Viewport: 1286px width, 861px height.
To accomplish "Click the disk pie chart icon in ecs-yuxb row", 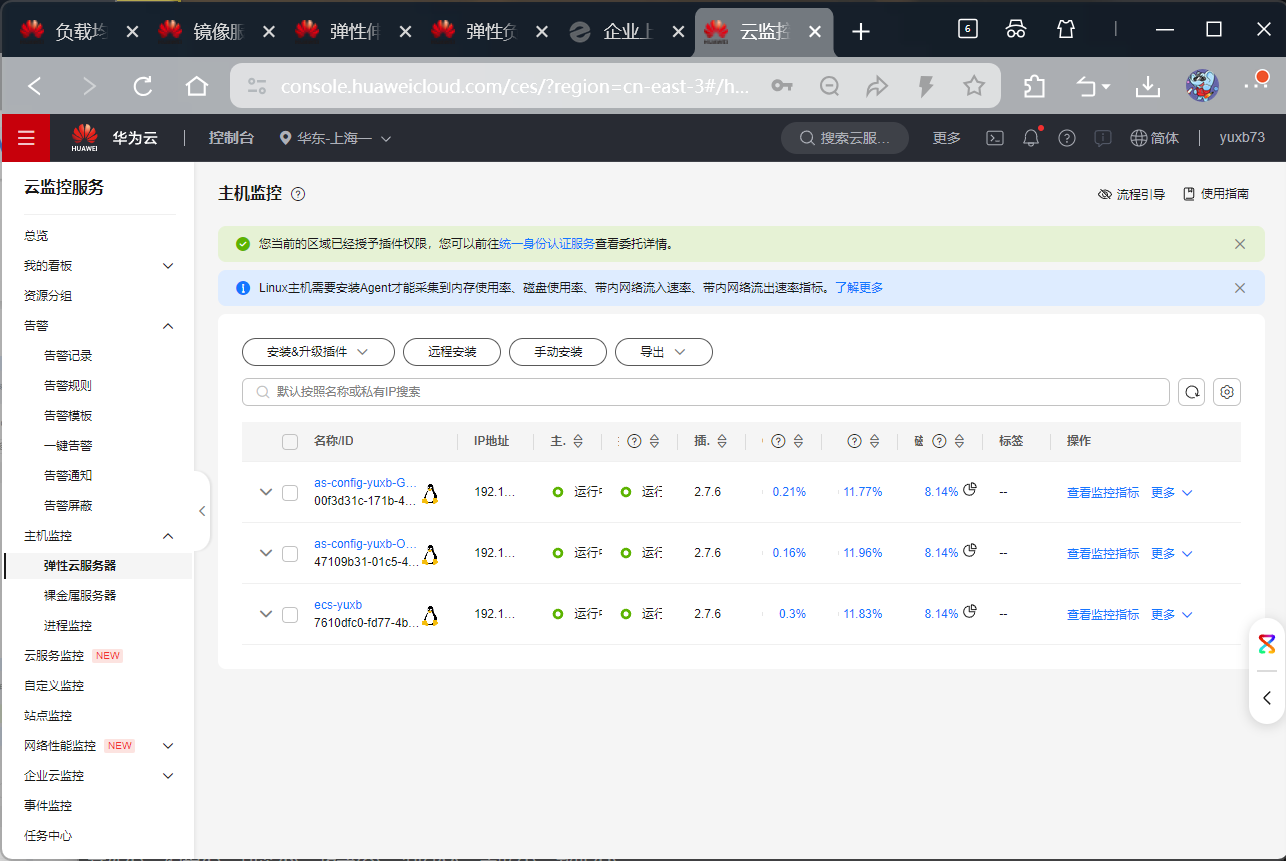I will click(969, 611).
